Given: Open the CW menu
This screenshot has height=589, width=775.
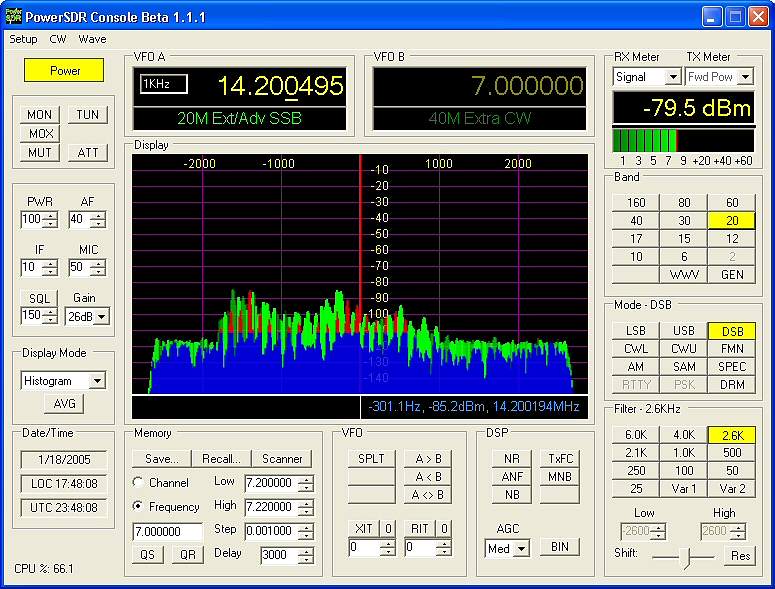Looking at the screenshot, I should [x=58, y=39].
